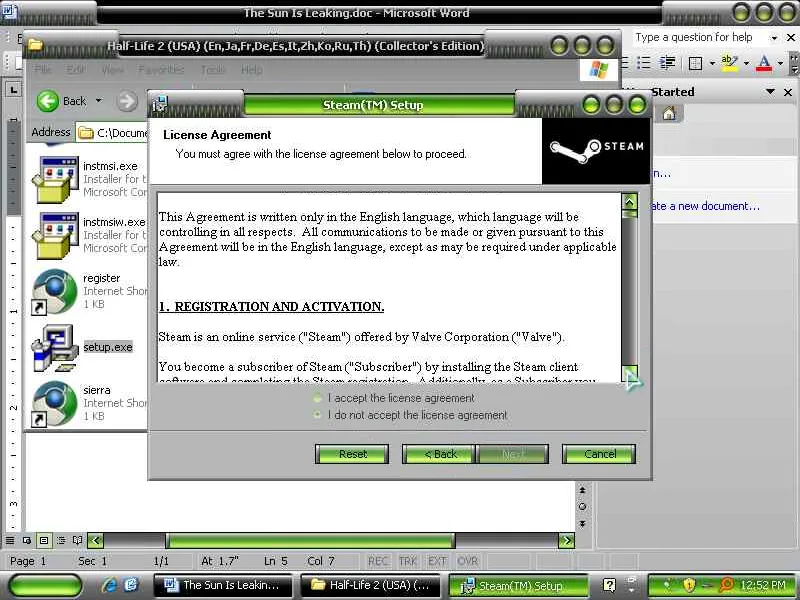Open the Explorer View menu
The image size is (800, 600).
(113, 69)
